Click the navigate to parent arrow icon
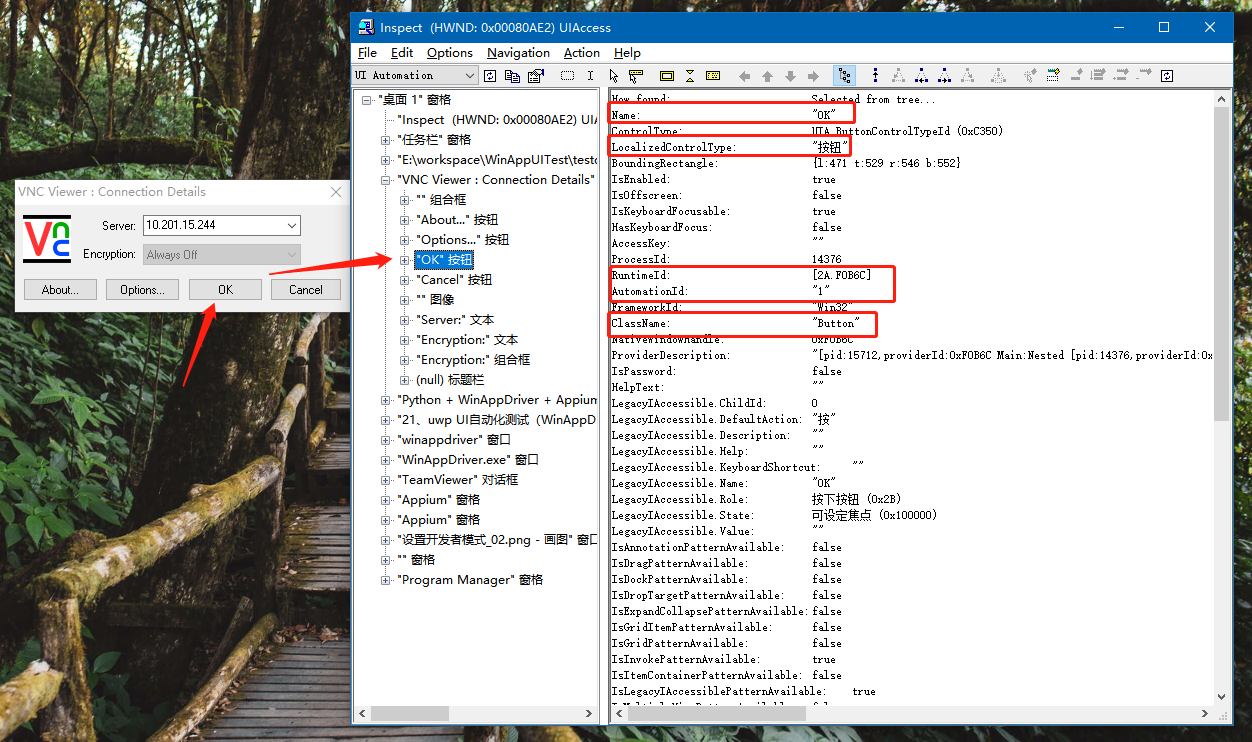Image resolution: width=1252 pixels, height=742 pixels. coord(766,75)
